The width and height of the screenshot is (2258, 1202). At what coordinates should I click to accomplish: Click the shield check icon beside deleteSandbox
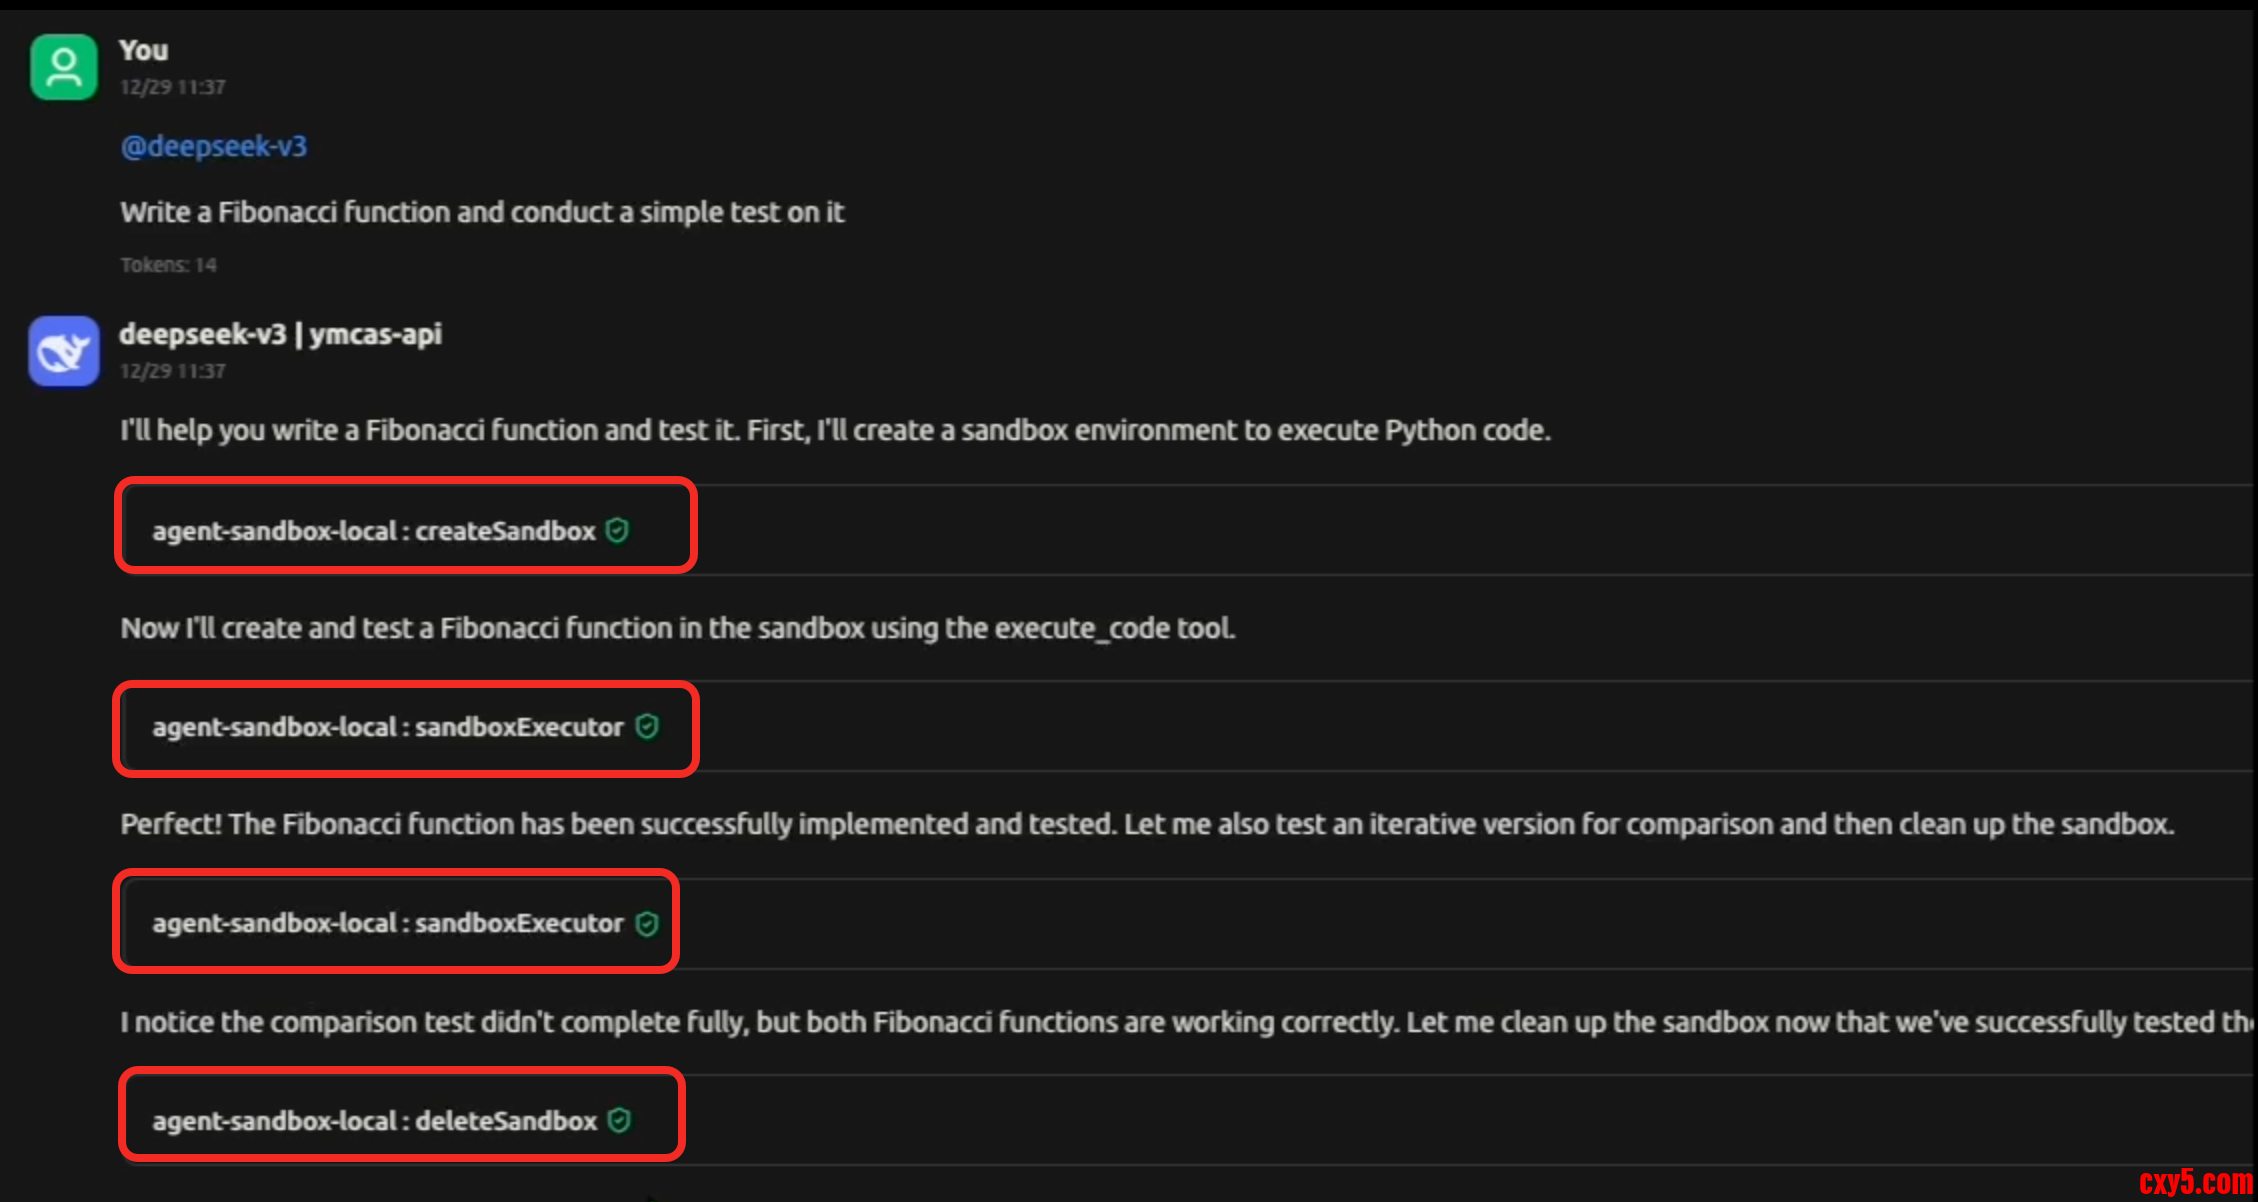(x=620, y=1120)
